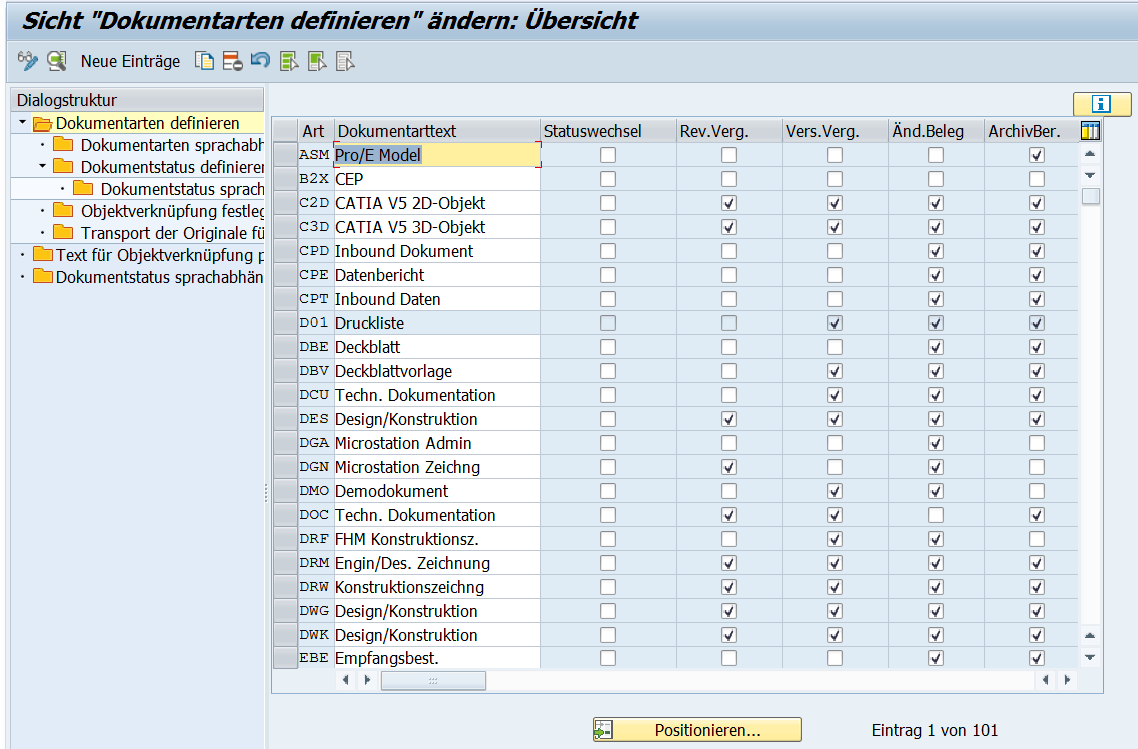This screenshot has width=1138, height=749.
Task: Toggle Rev.Verg. checkbox for C2D CATIA V5 2D-Objekt
Action: click(729, 203)
